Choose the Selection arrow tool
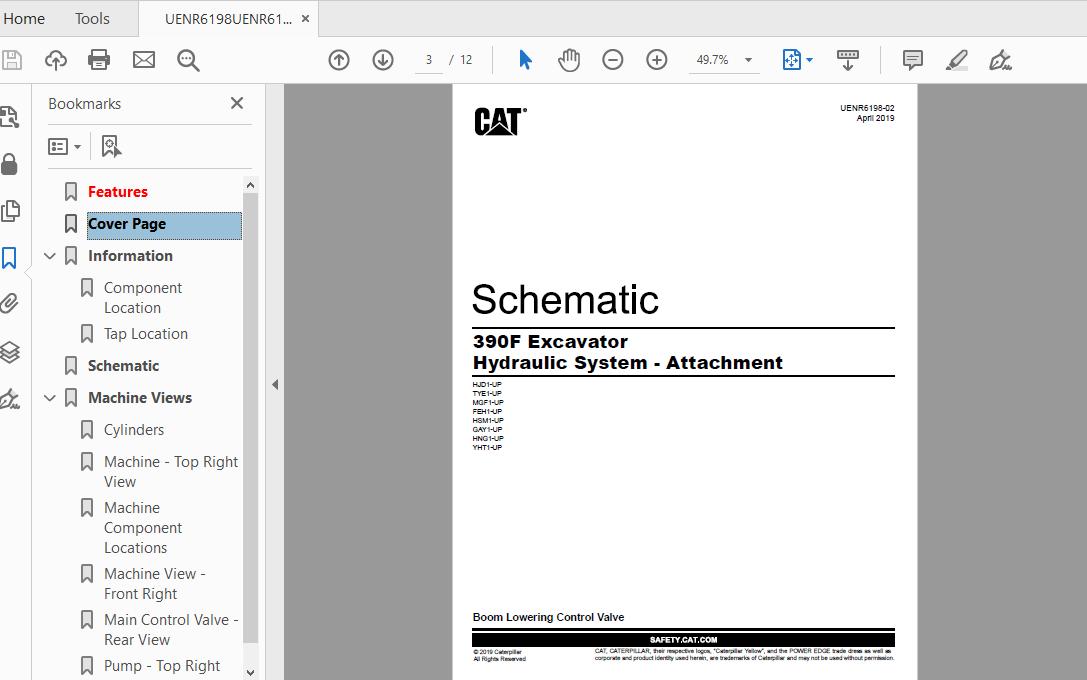This screenshot has width=1087, height=680. (x=525, y=60)
